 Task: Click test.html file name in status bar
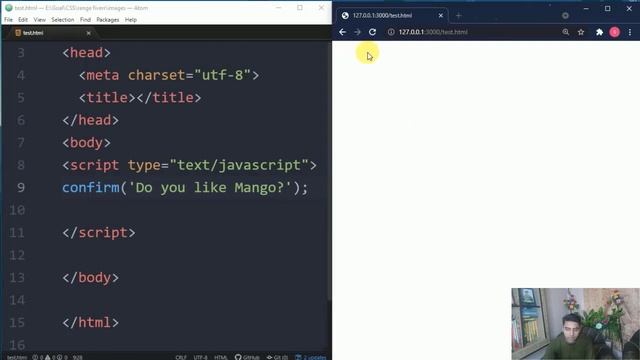coord(17,357)
